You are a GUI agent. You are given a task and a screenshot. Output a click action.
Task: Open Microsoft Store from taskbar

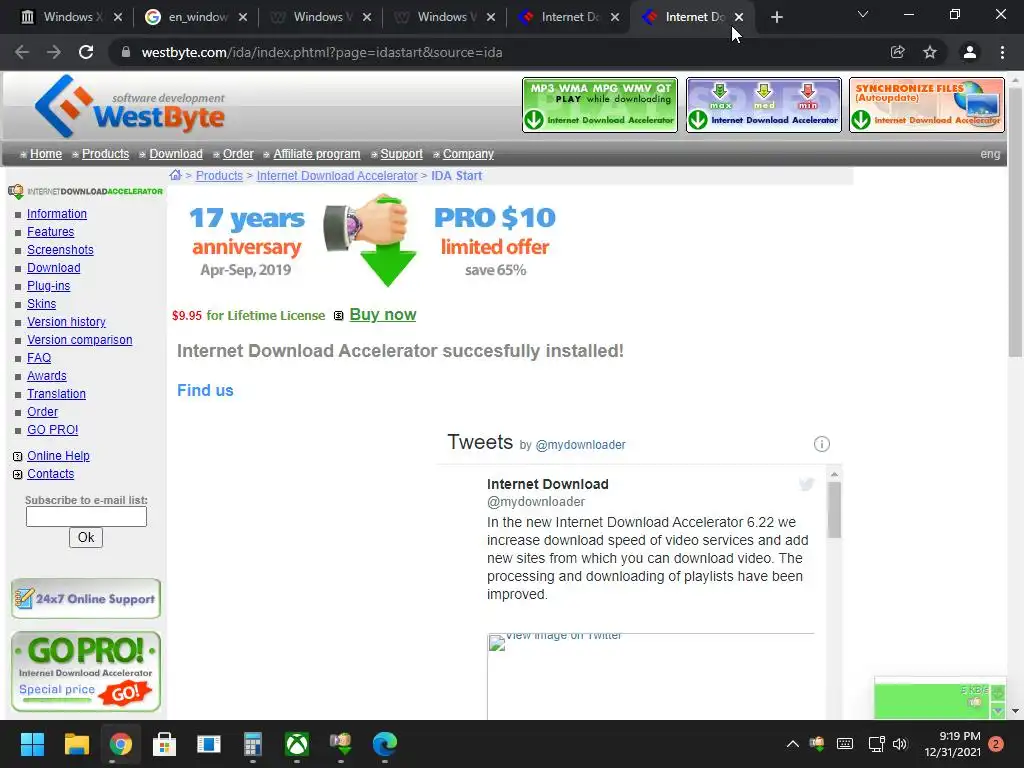click(165, 744)
